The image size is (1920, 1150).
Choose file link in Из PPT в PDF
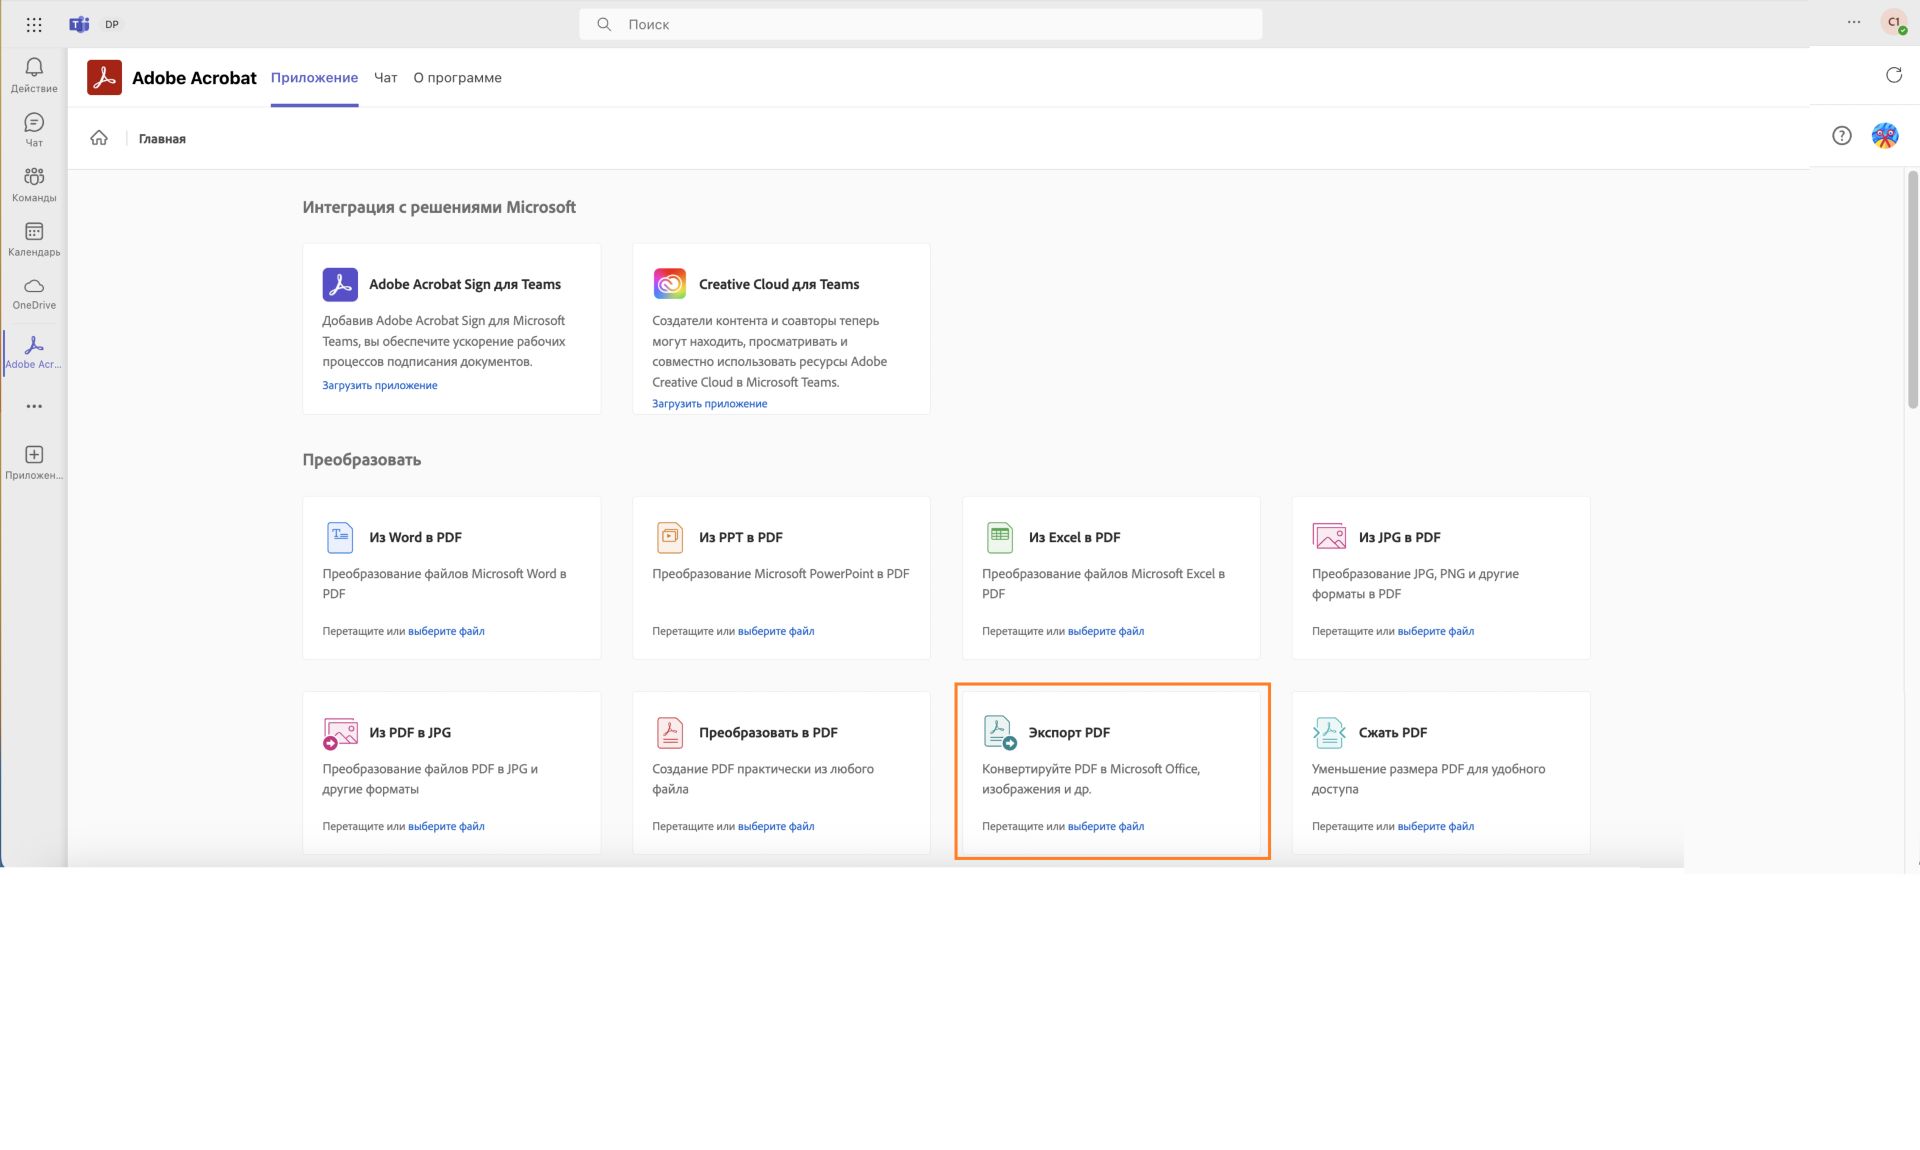[776, 631]
